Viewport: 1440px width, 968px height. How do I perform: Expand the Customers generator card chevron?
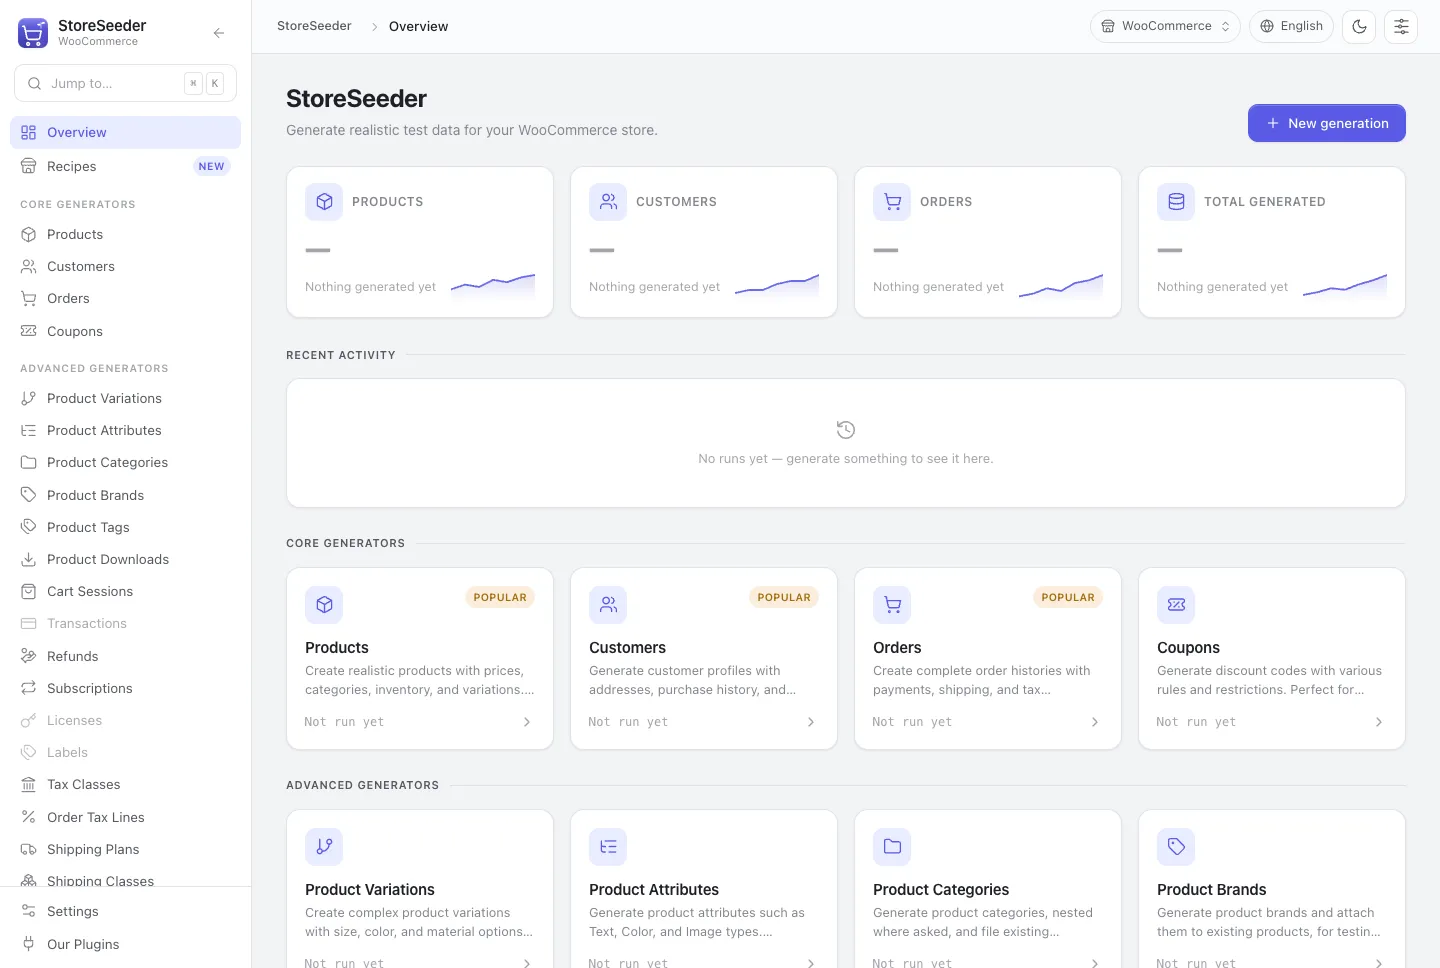click(811, 722)
